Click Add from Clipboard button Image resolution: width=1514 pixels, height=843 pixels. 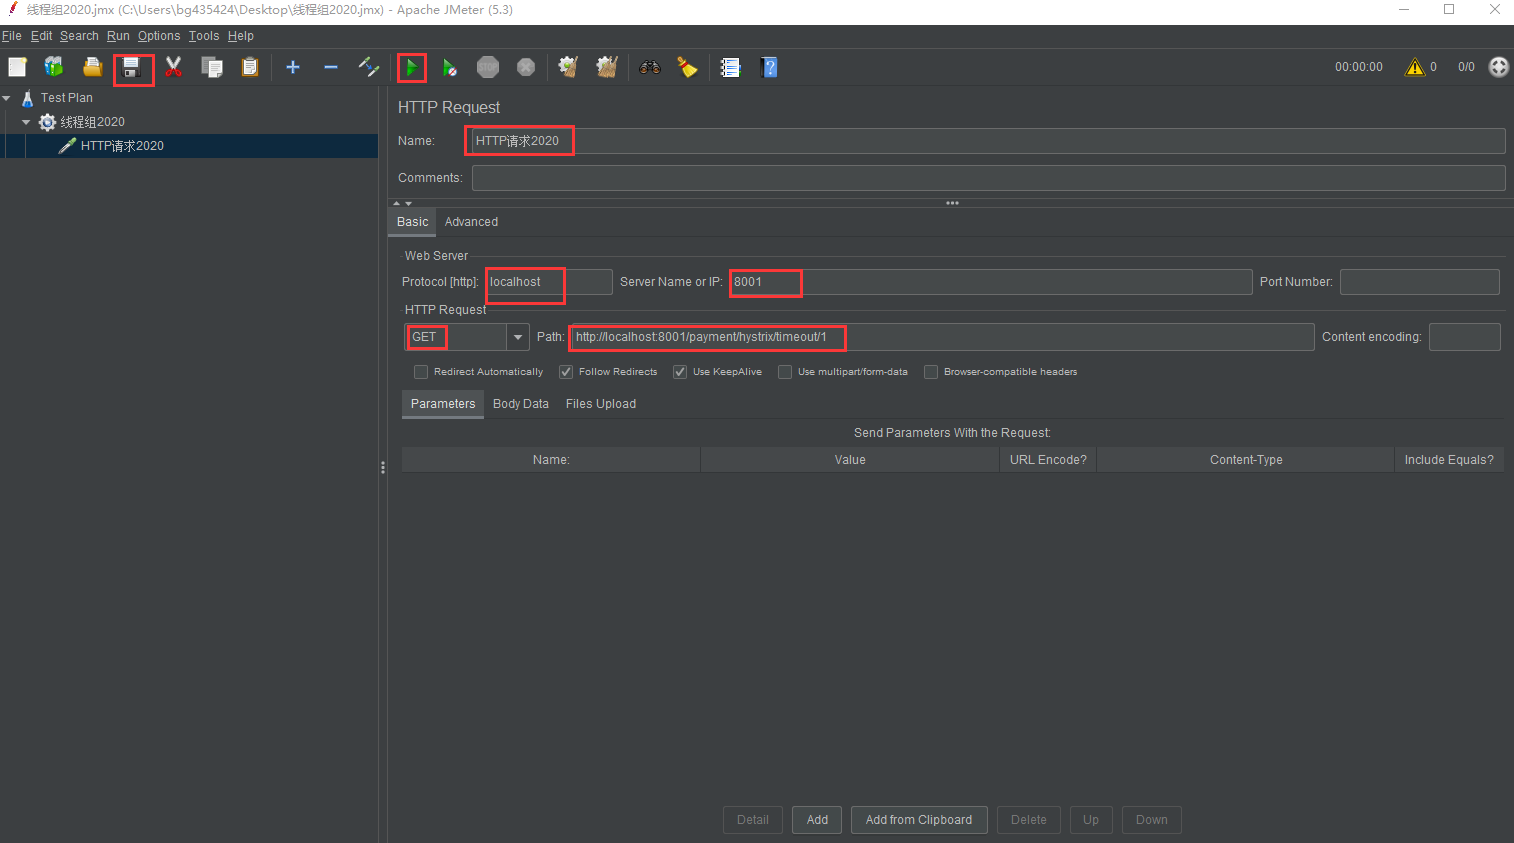(x=919, y=820)
